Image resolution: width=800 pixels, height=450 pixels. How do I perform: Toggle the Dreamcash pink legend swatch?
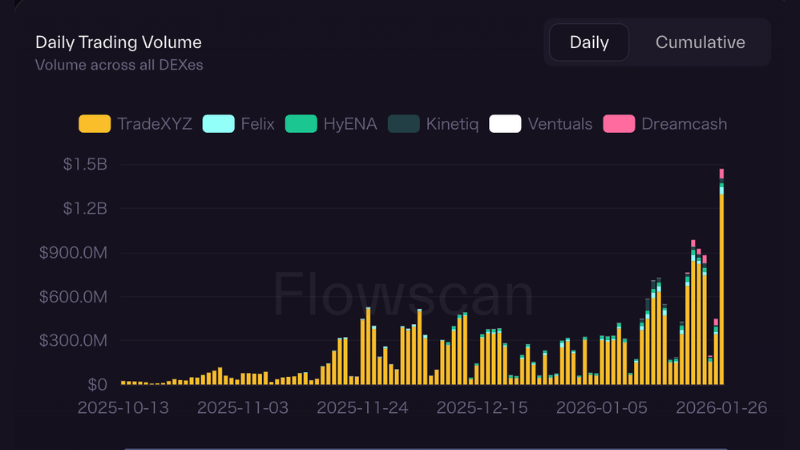pos(619,124)
